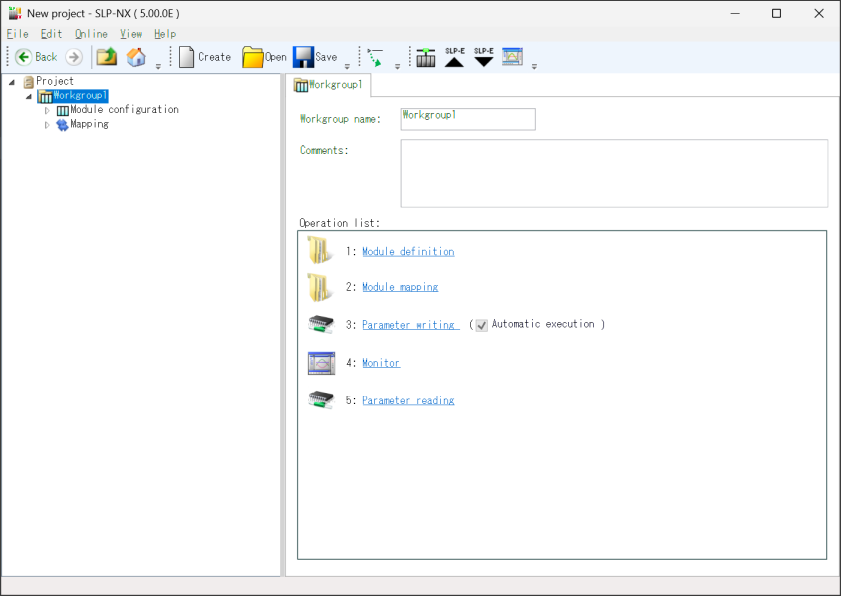Open overflow dropdown after connection icon
This screenshot has width=841, height=596.
[x=397, y=67]
